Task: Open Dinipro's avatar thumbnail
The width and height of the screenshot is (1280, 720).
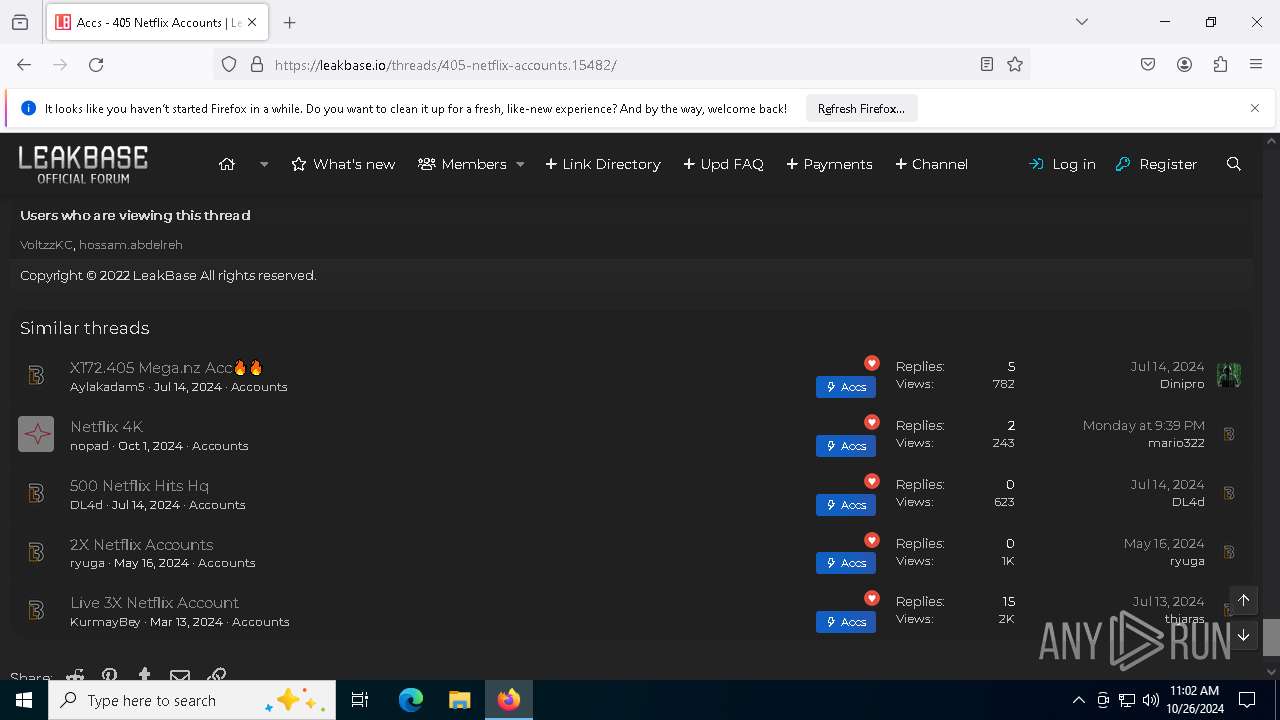Action: click(1229, 375)
